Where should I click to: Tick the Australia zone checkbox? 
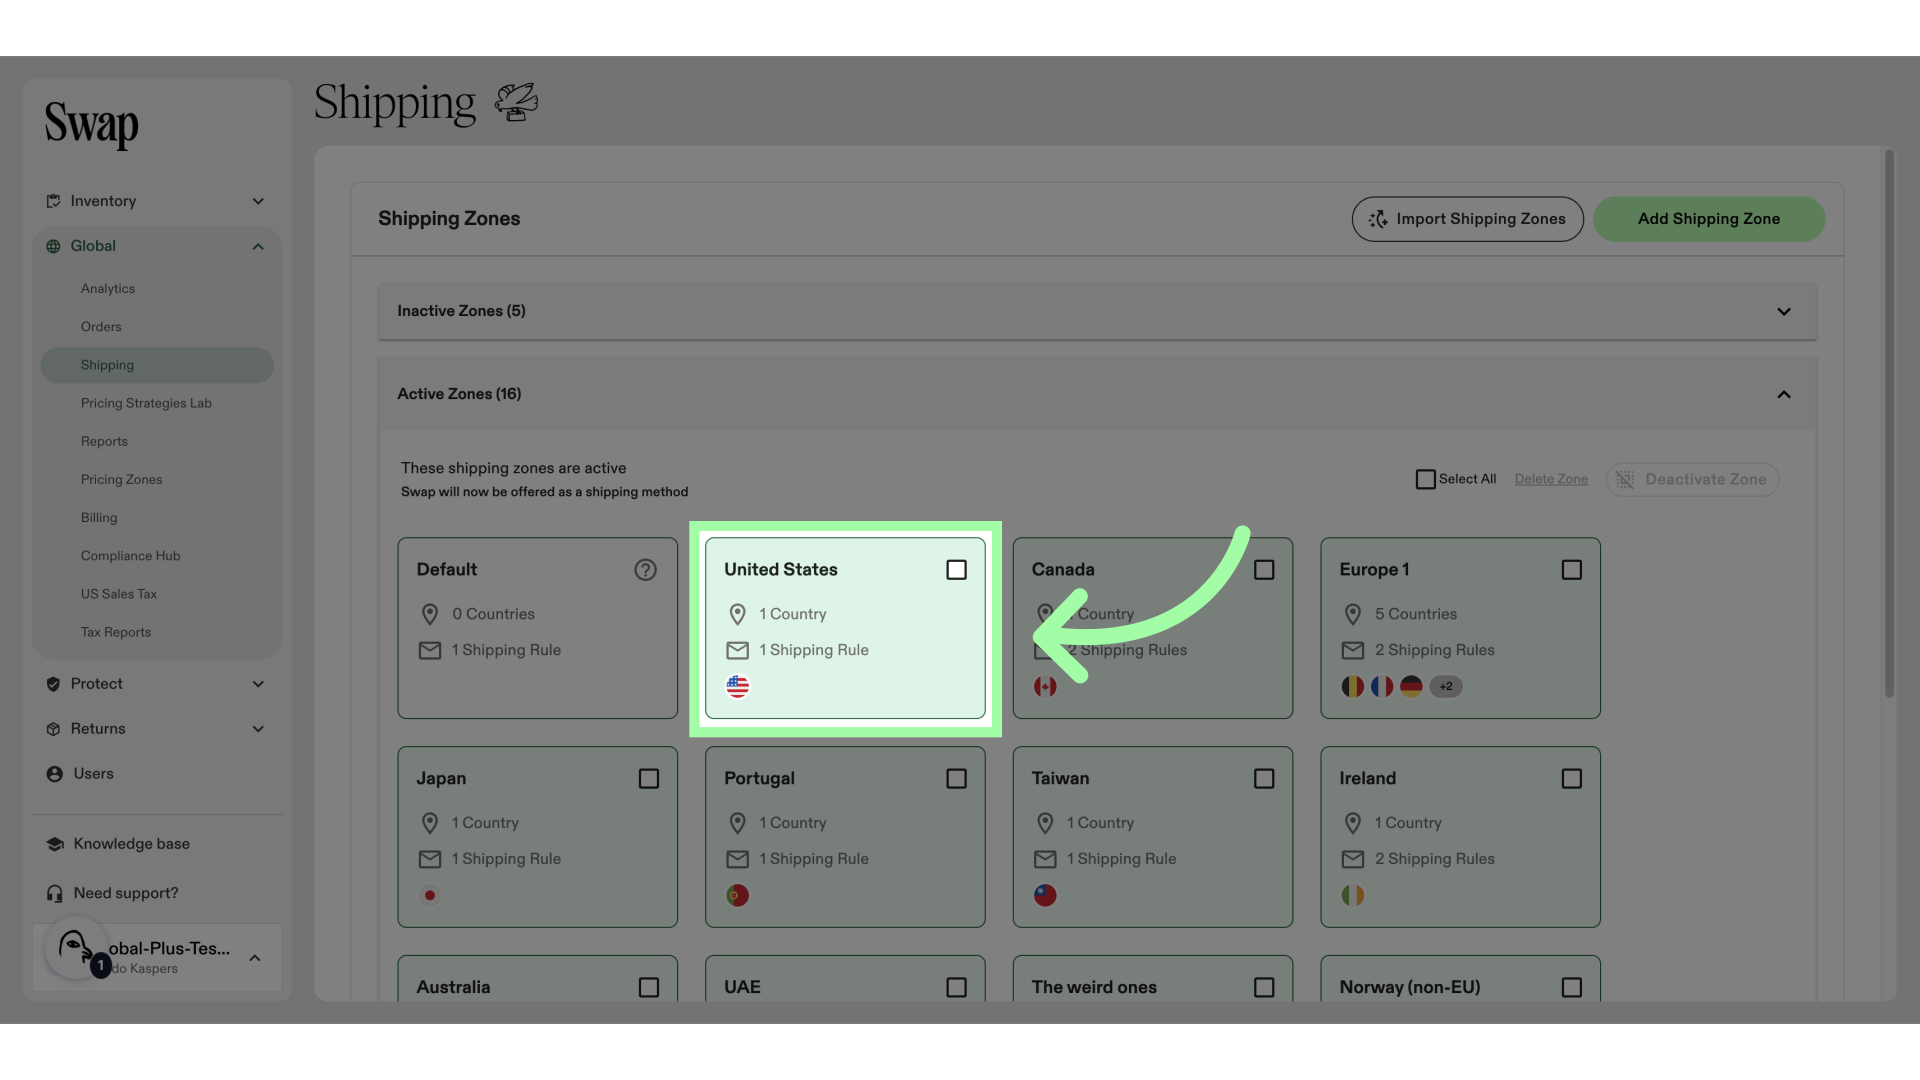tap(649, 988)
